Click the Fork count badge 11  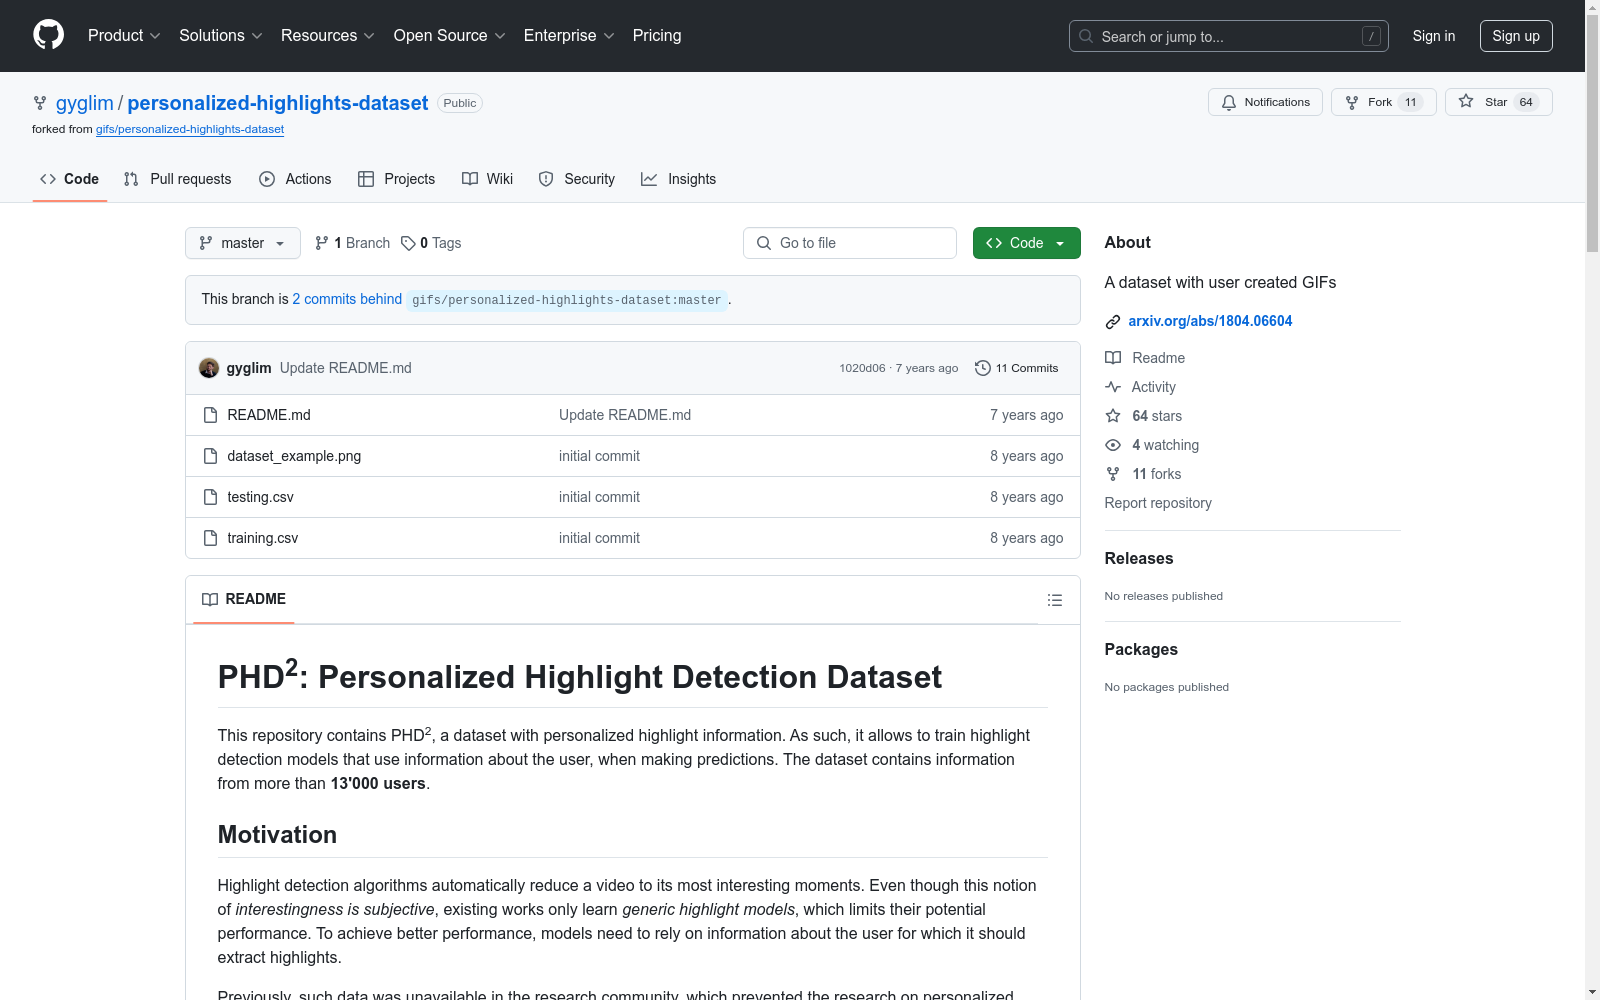pyautogui.click(x=1411, y=102)
